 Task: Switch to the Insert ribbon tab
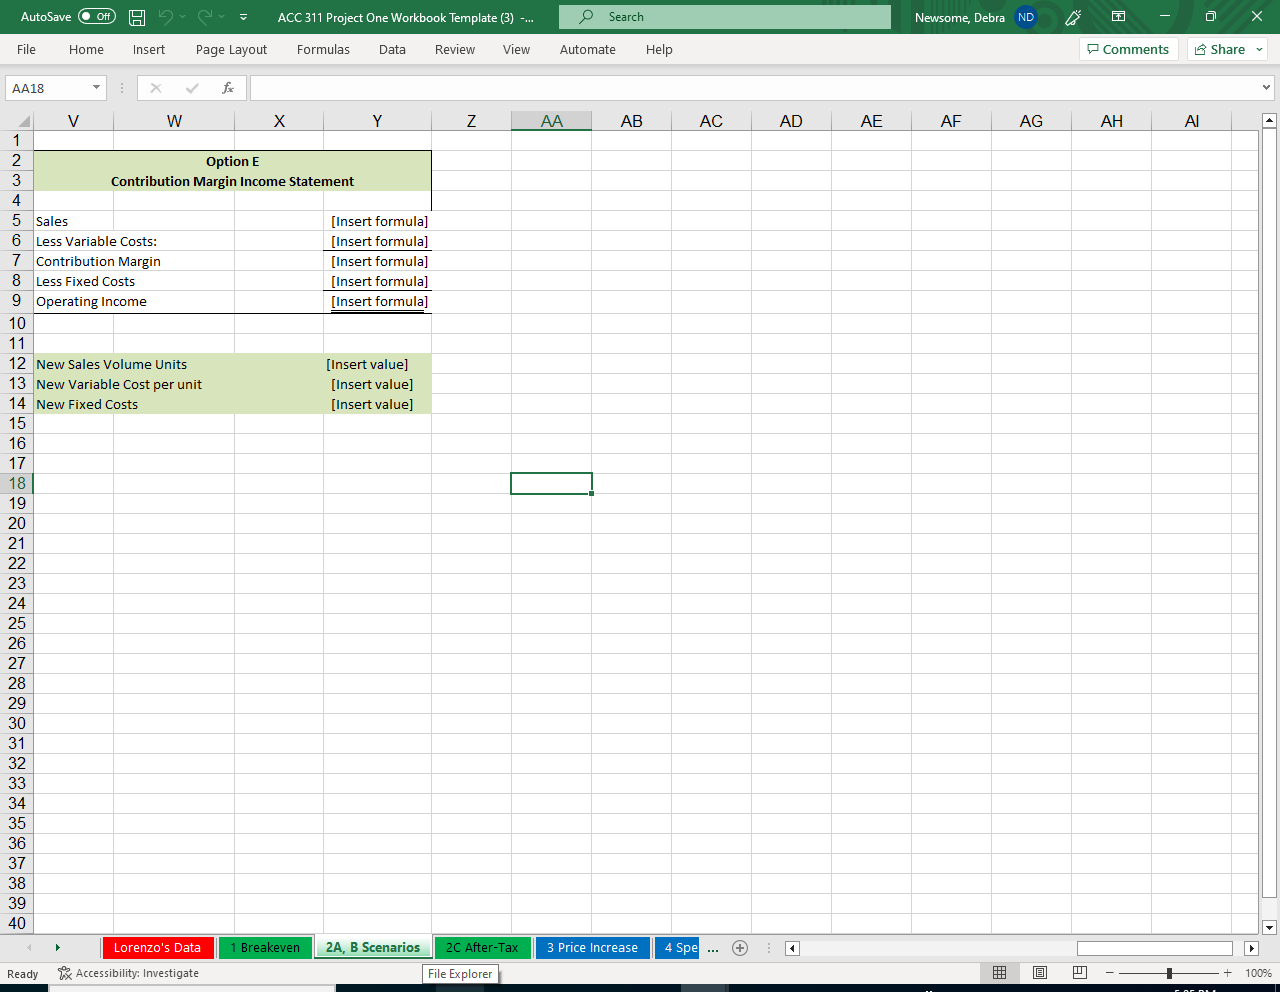149,49
